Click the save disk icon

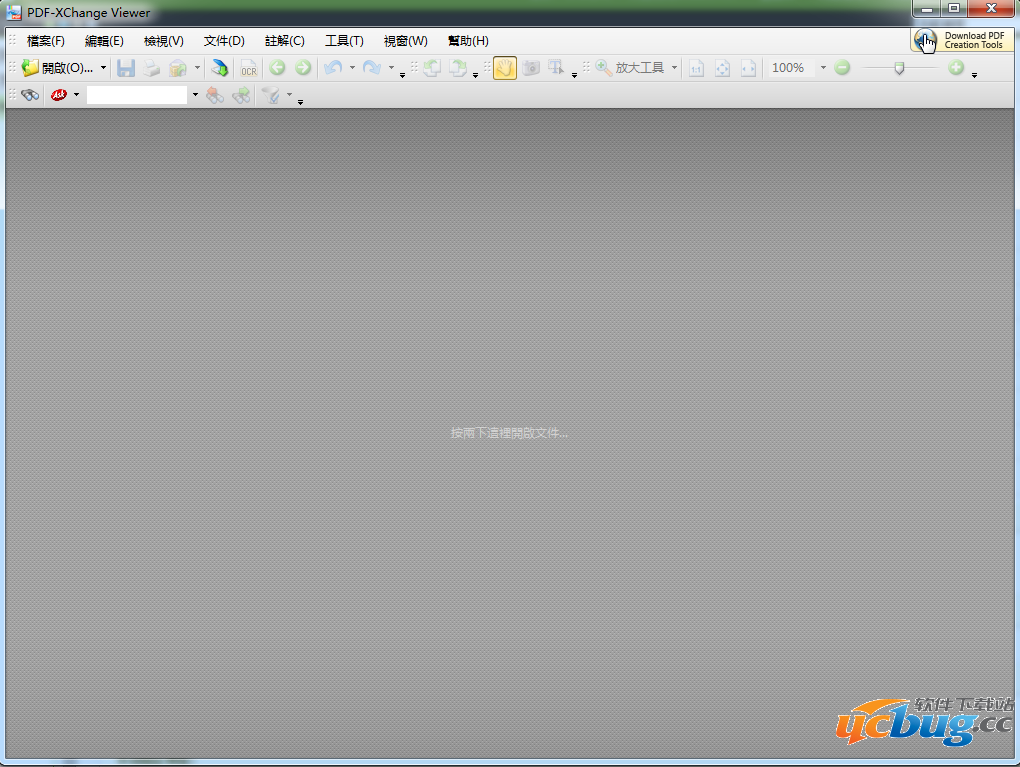tap(126, 68)
